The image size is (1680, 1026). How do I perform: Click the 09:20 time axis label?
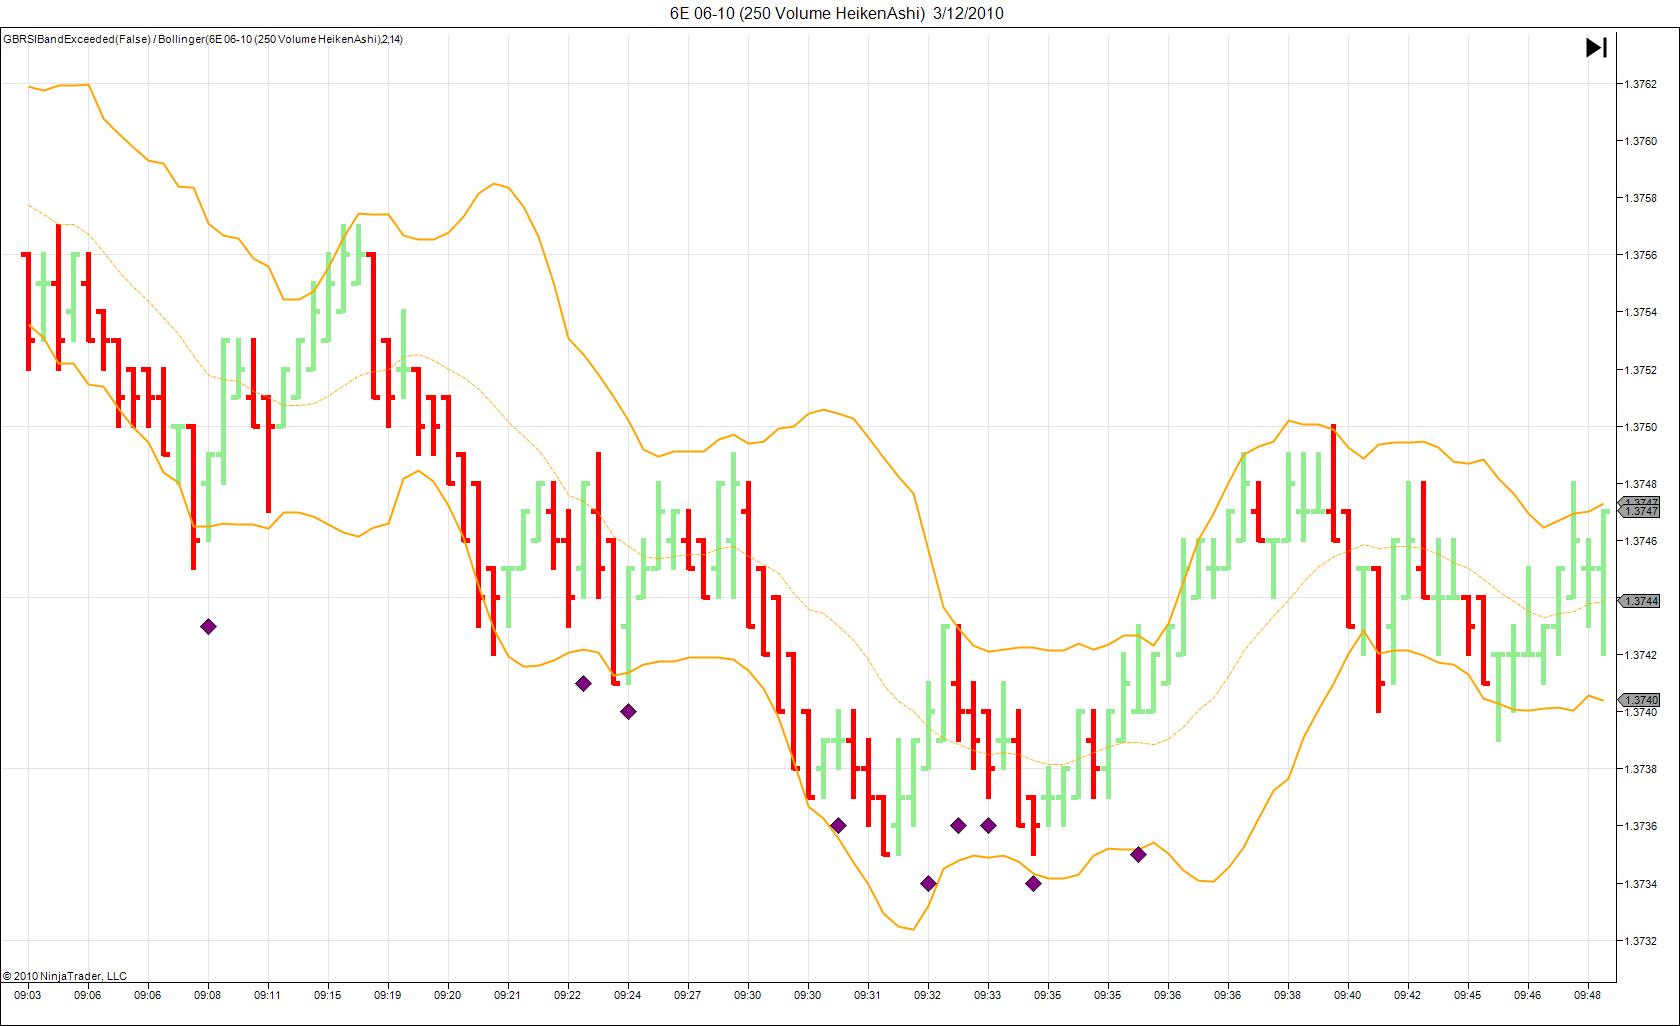[x=448, y=995]
